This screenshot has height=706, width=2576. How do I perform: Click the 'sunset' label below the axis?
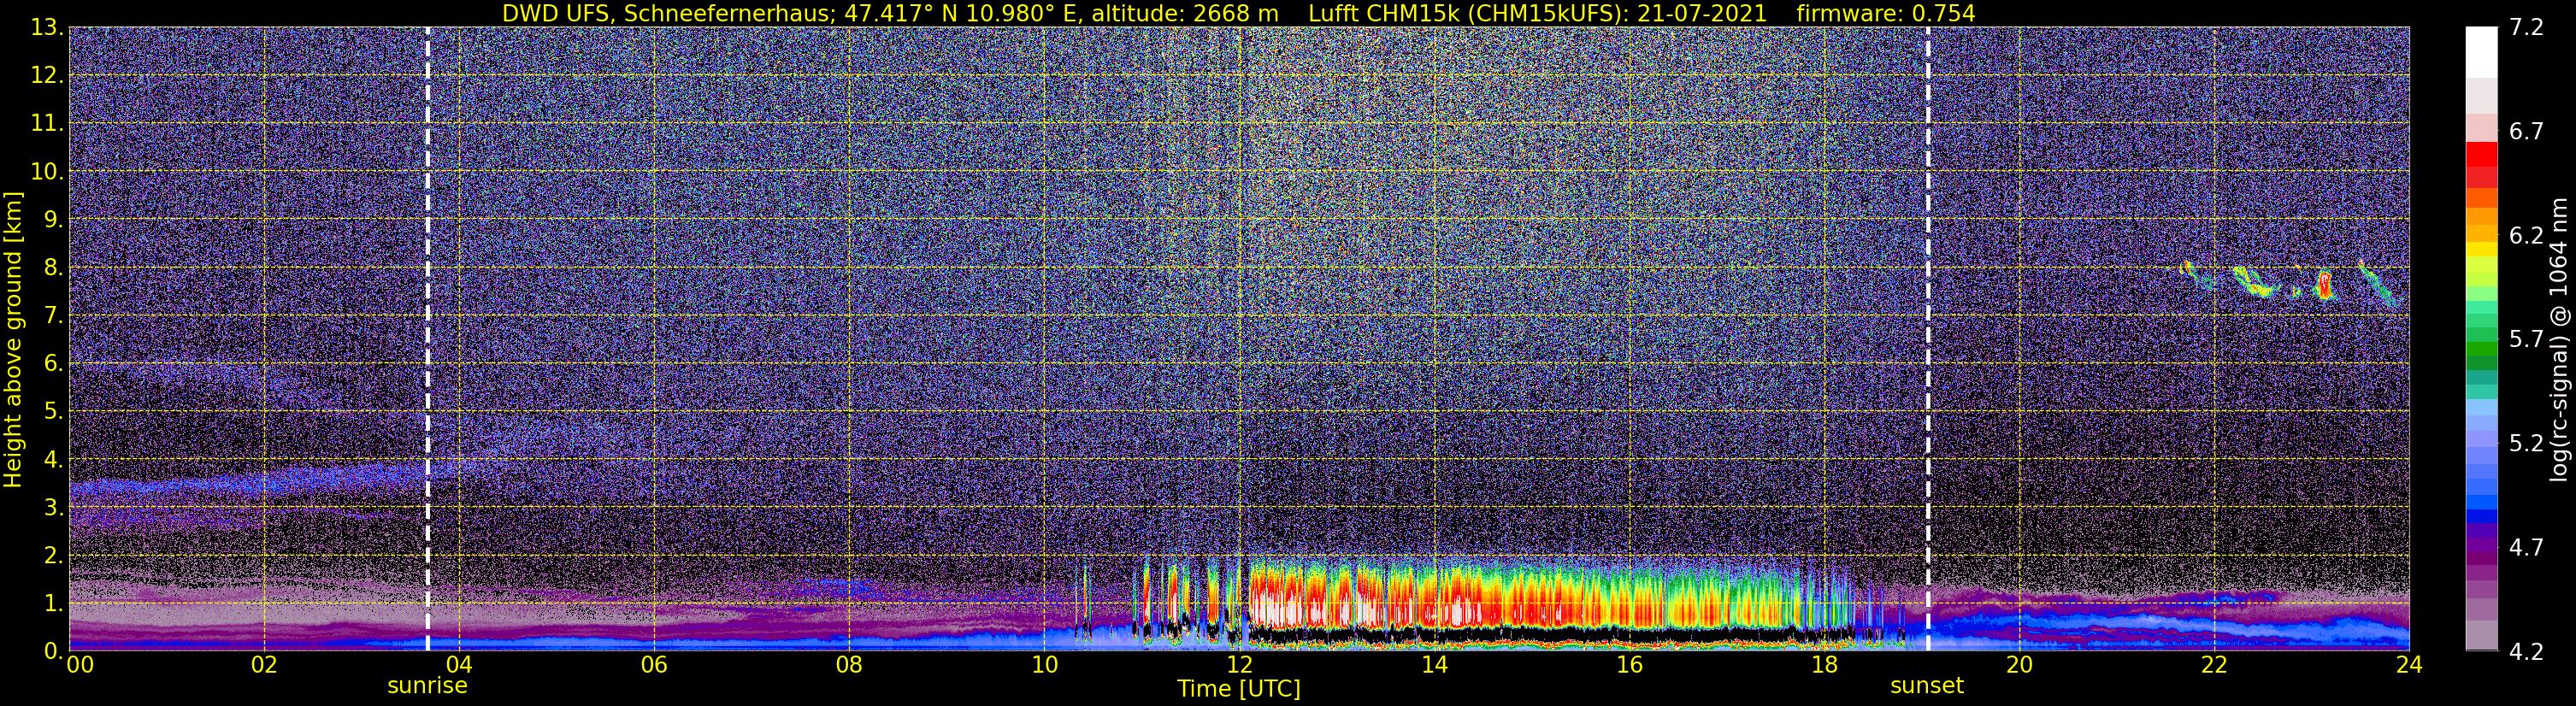(x=1926, y=686)
